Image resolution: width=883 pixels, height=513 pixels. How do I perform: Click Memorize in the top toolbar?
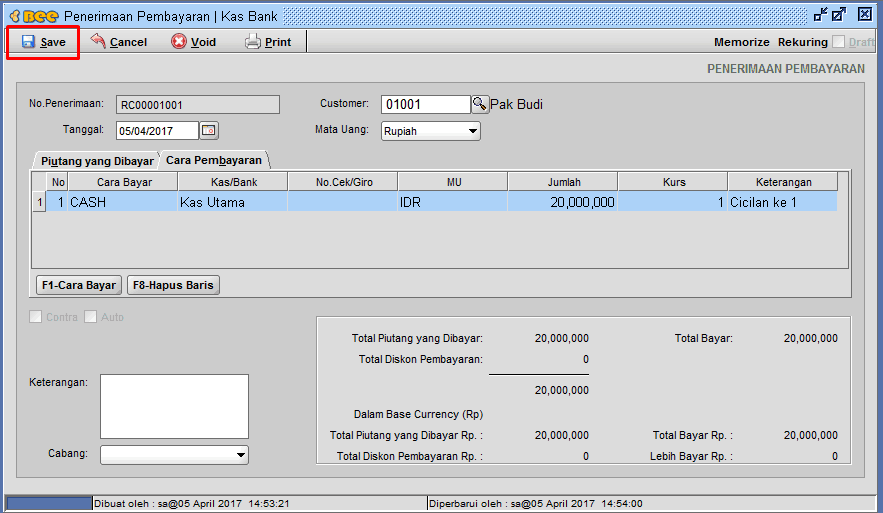coord(741,42)
